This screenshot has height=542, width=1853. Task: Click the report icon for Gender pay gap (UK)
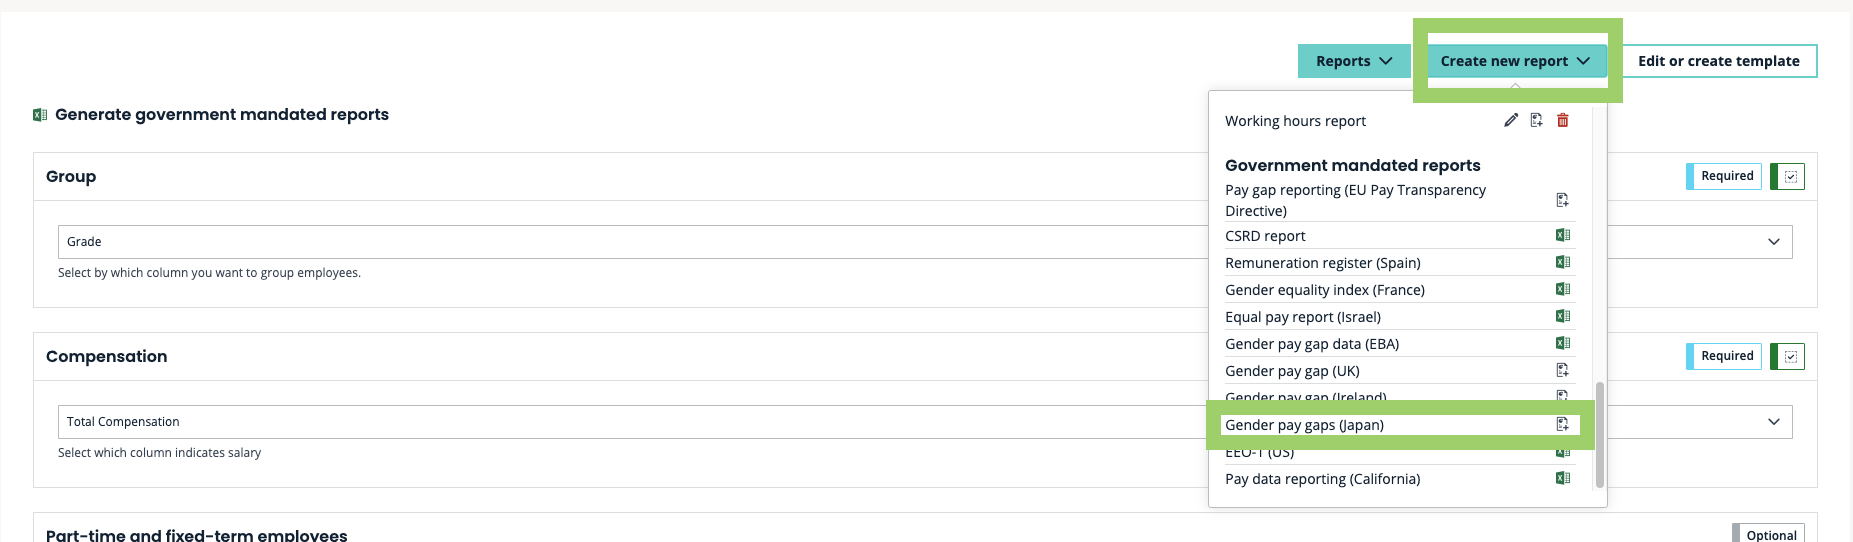pyautogui.click(x=1562, y=370)
